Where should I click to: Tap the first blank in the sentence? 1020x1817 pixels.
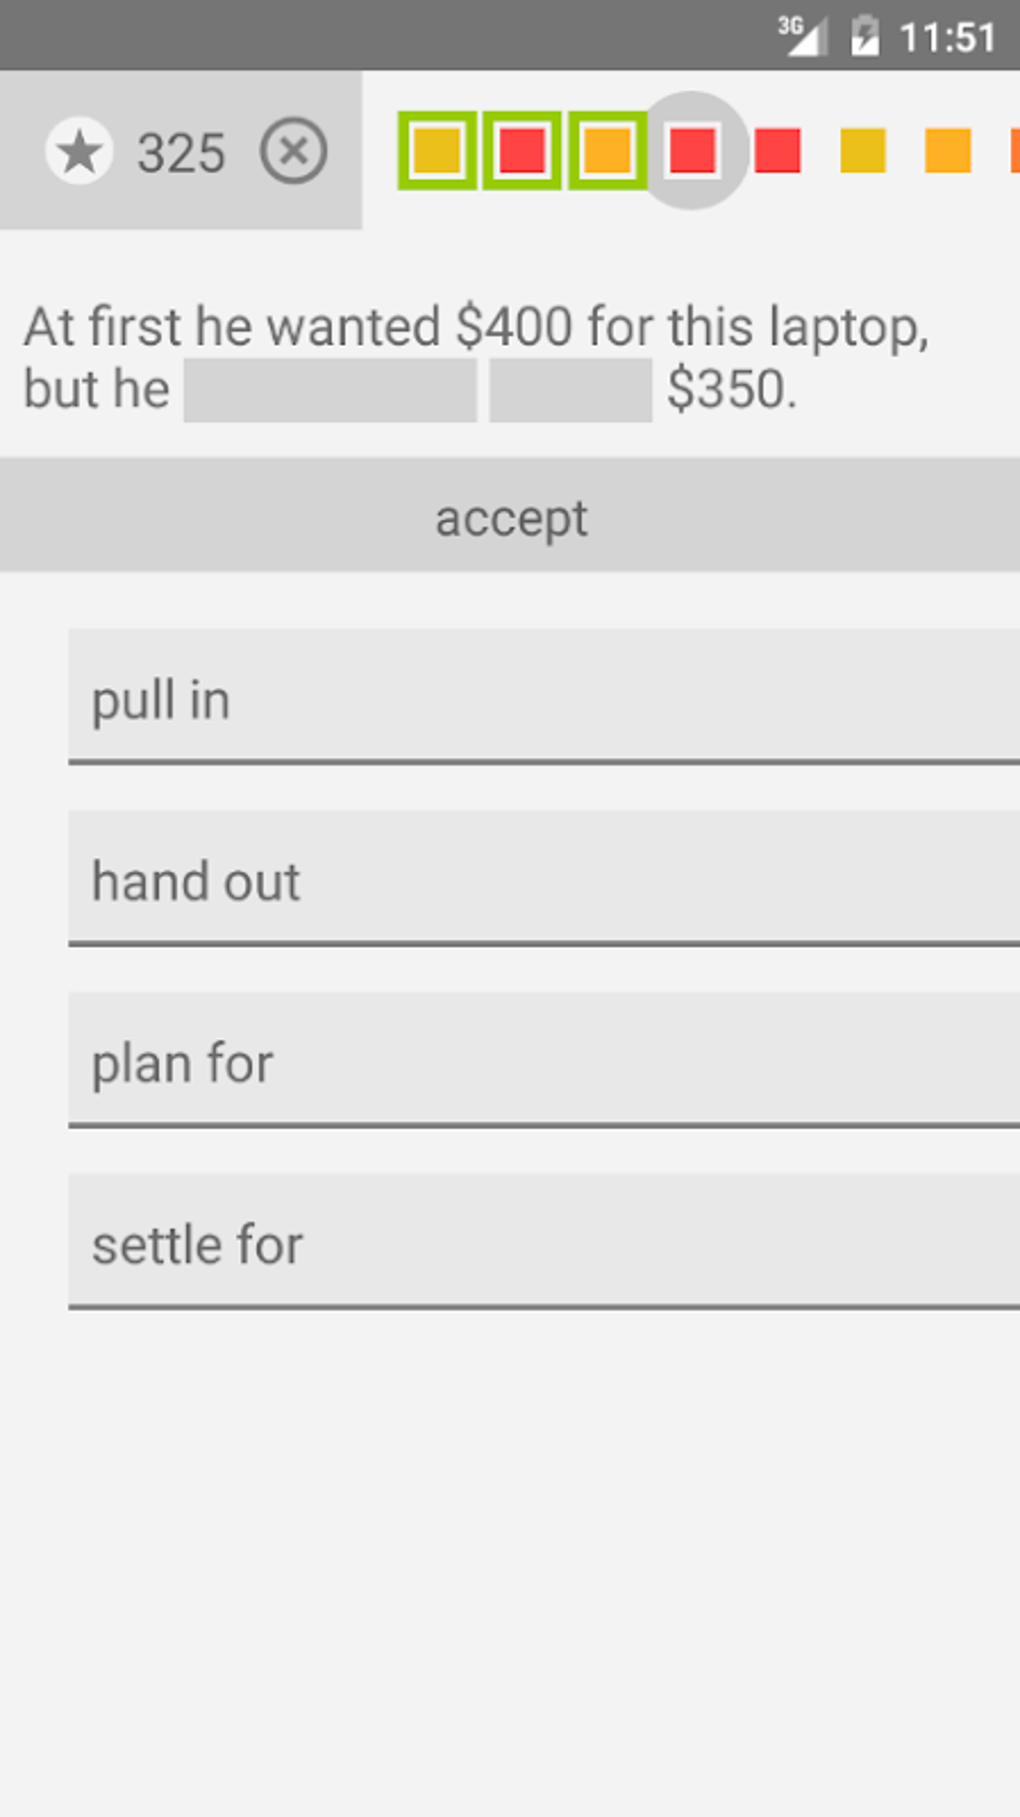(x=330, y=390)
